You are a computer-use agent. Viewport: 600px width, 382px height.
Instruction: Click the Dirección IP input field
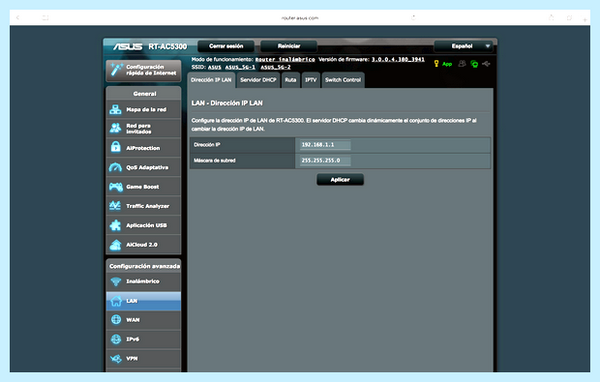325,145
